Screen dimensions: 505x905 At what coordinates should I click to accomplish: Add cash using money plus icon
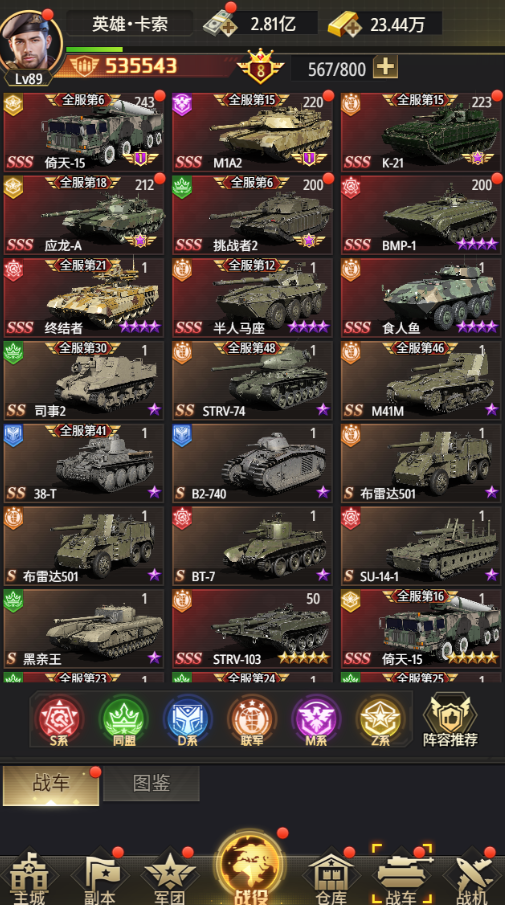(220, 24)
